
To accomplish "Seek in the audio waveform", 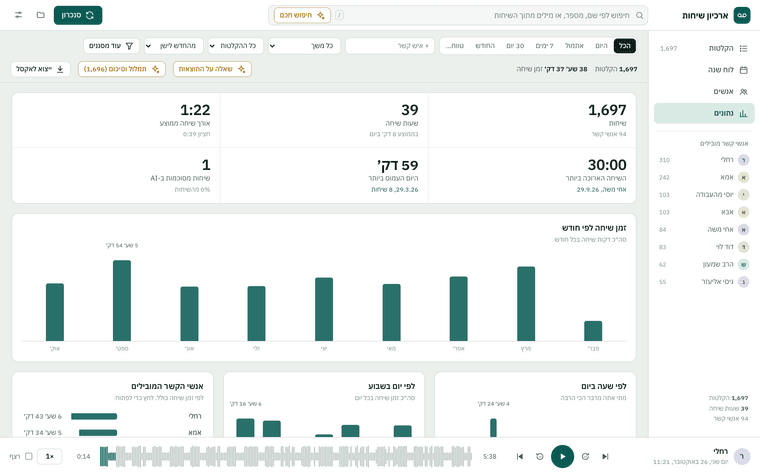I will [285, 457].
